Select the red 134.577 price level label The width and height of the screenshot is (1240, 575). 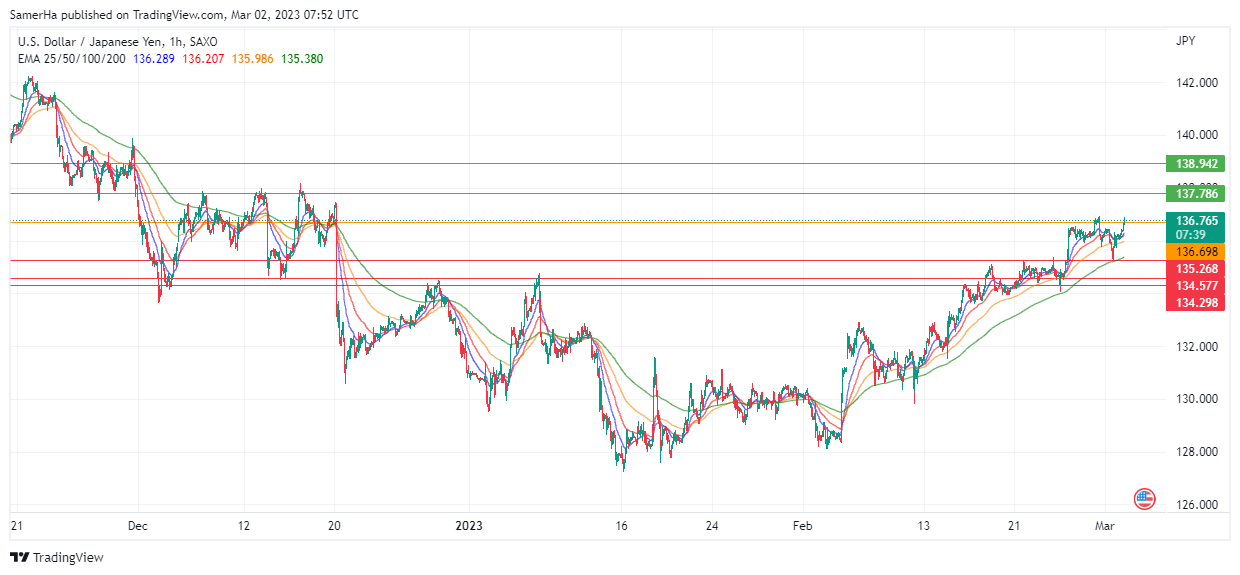[x=1195, y=286]
